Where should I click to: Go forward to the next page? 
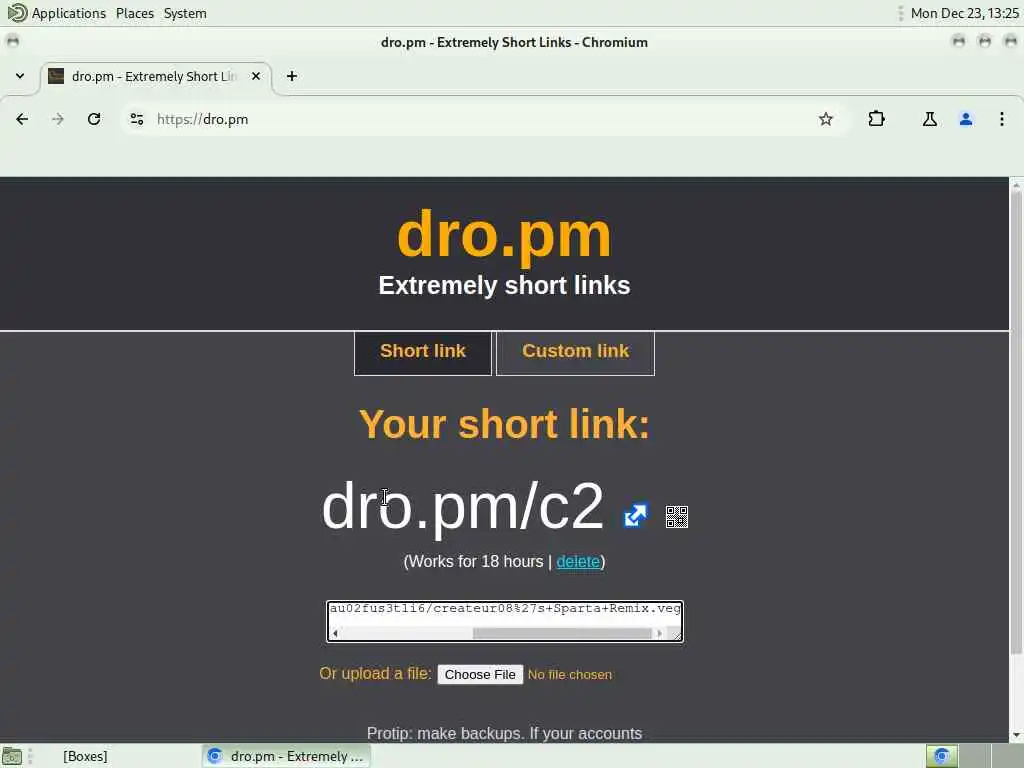(x=58, y=119)
